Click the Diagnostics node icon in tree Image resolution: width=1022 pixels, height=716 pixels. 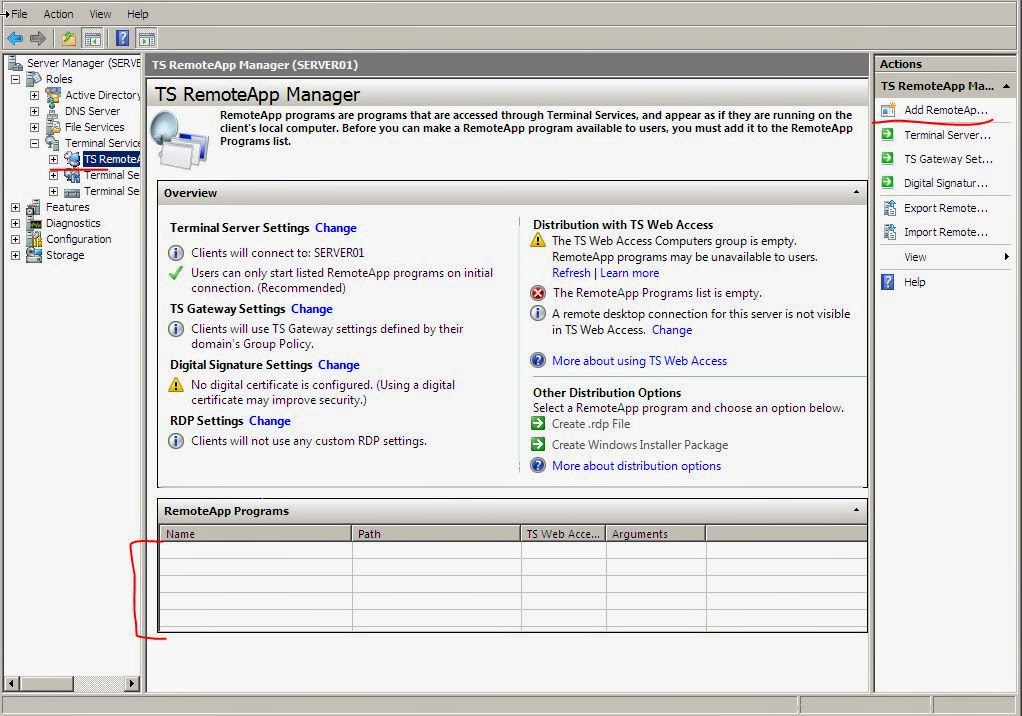pos(34,223)
